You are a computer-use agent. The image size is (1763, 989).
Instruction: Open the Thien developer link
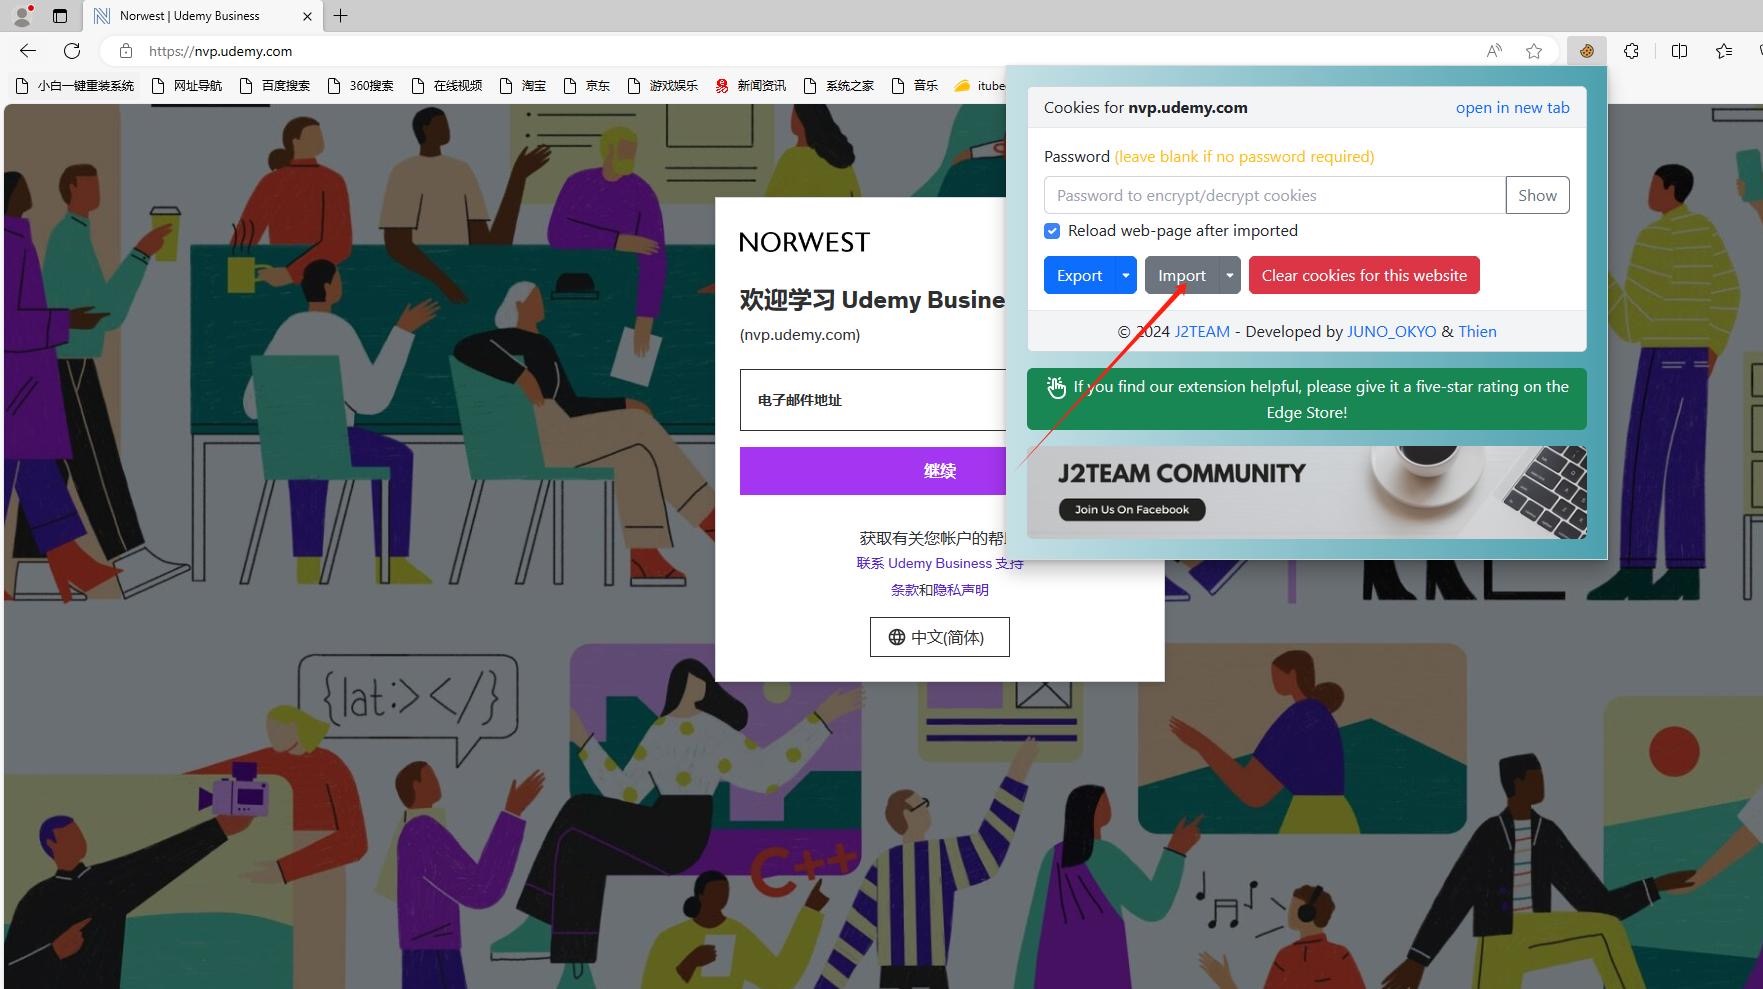tap(1477, 332)
